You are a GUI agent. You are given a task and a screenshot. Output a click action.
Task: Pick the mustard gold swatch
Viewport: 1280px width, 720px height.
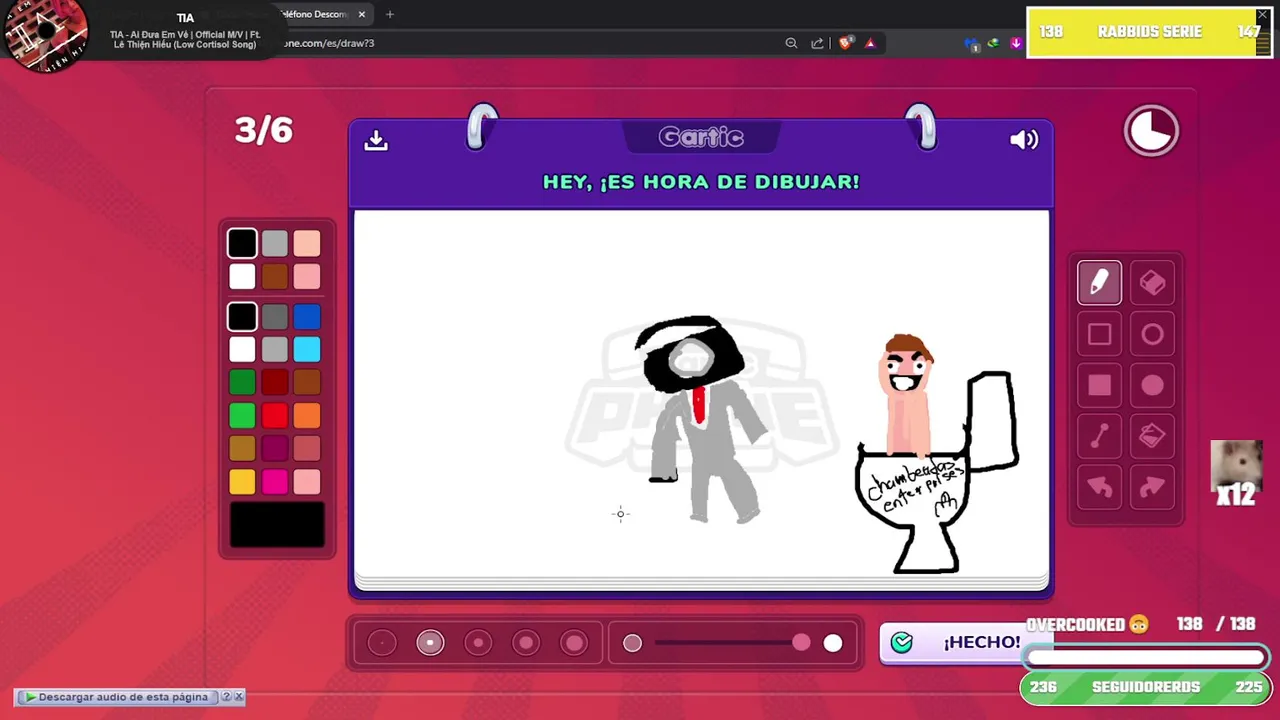point(242,448)
